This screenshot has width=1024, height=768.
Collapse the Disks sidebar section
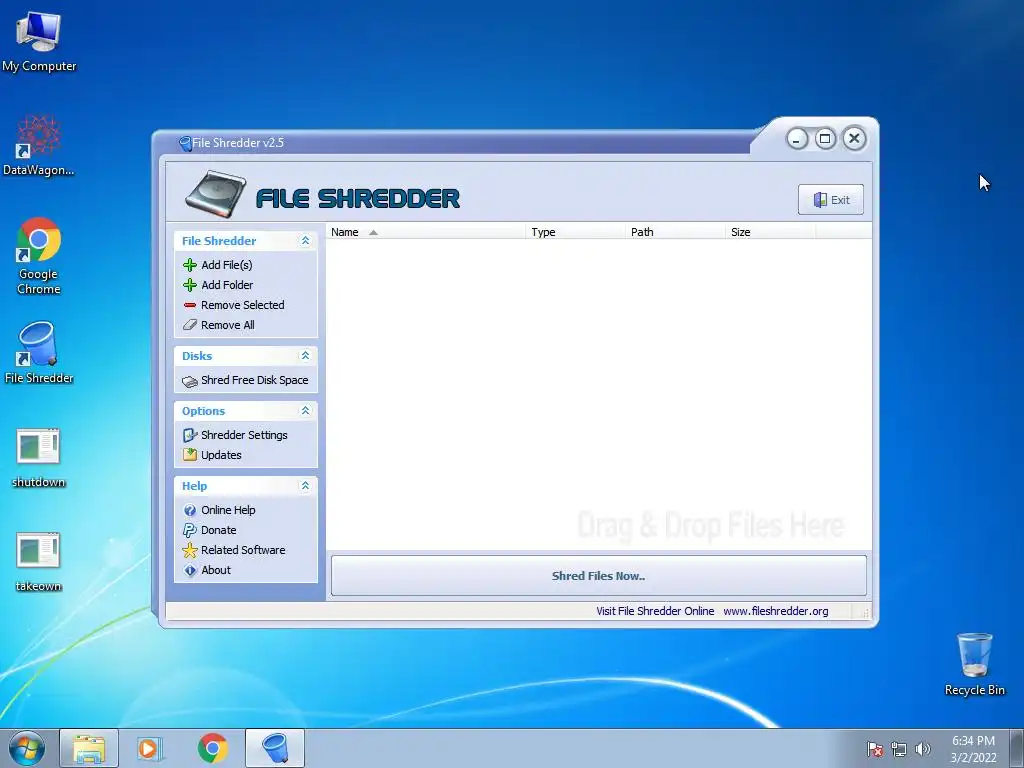(305, 356)
